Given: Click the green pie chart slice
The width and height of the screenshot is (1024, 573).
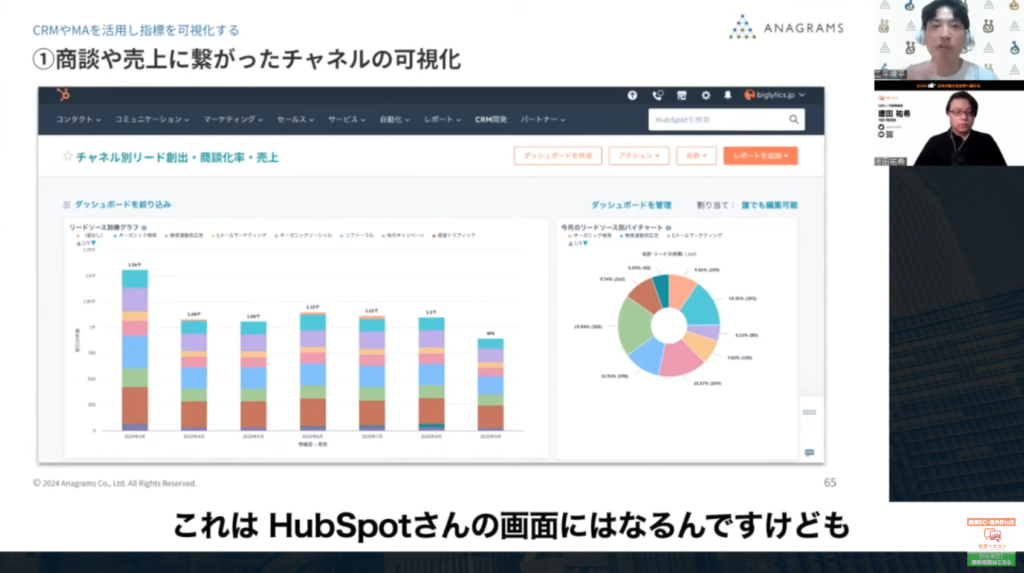Looking at the screenshot, I should tap(633, 325).
